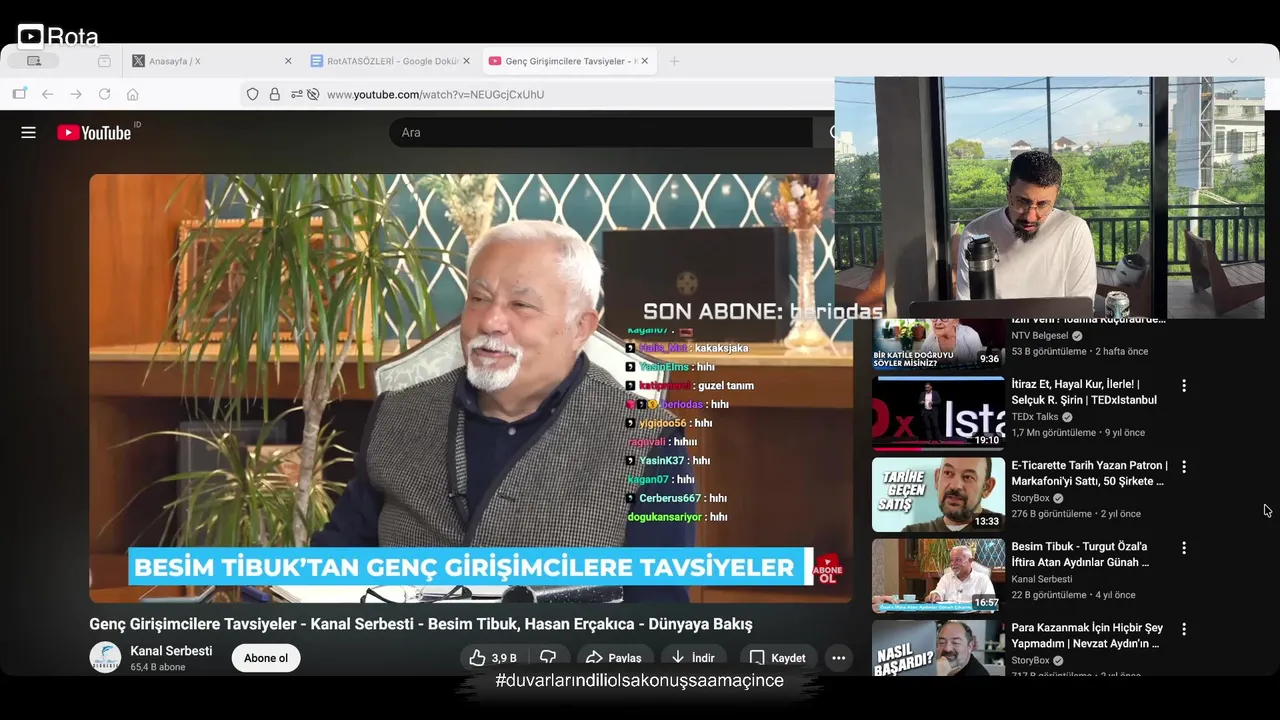
Task: Click the main video player area
Action: pos(471,388)
